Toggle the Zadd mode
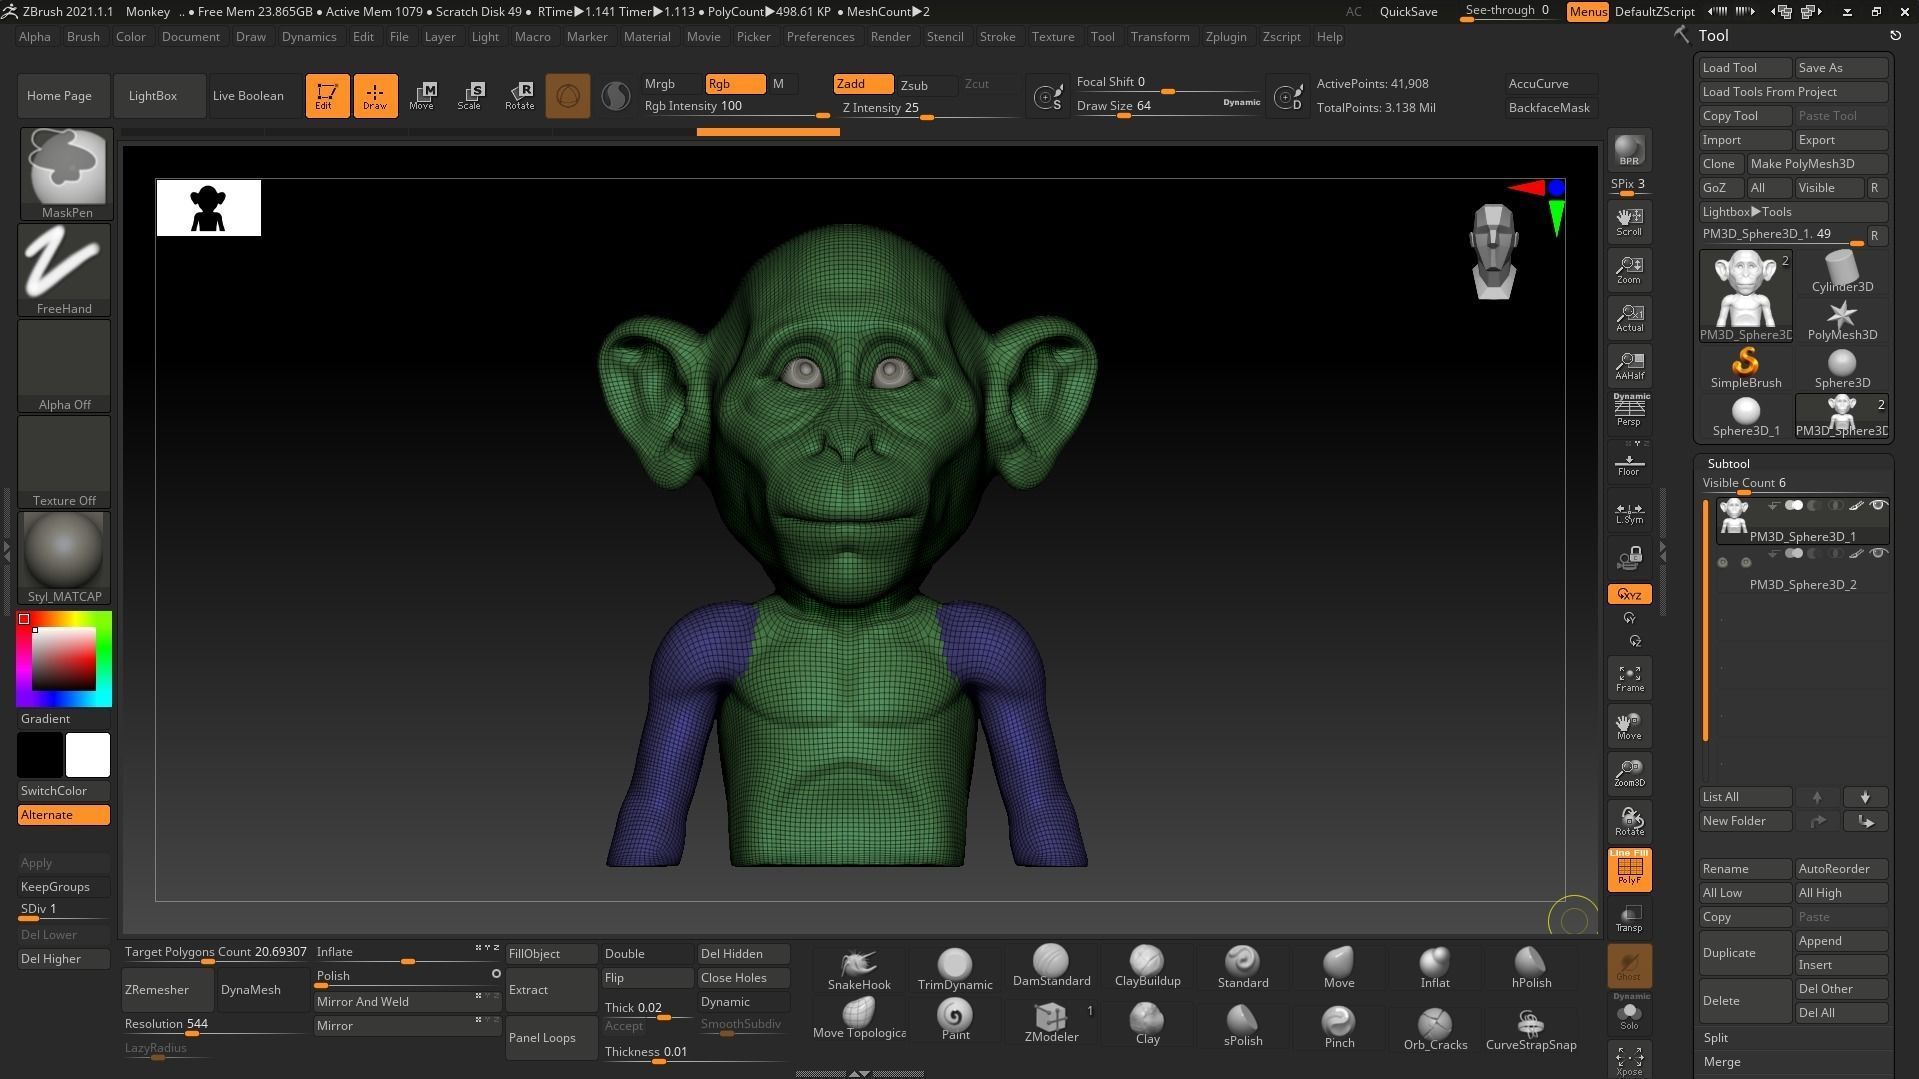Screen dimensions: 1919x1079 862,84
